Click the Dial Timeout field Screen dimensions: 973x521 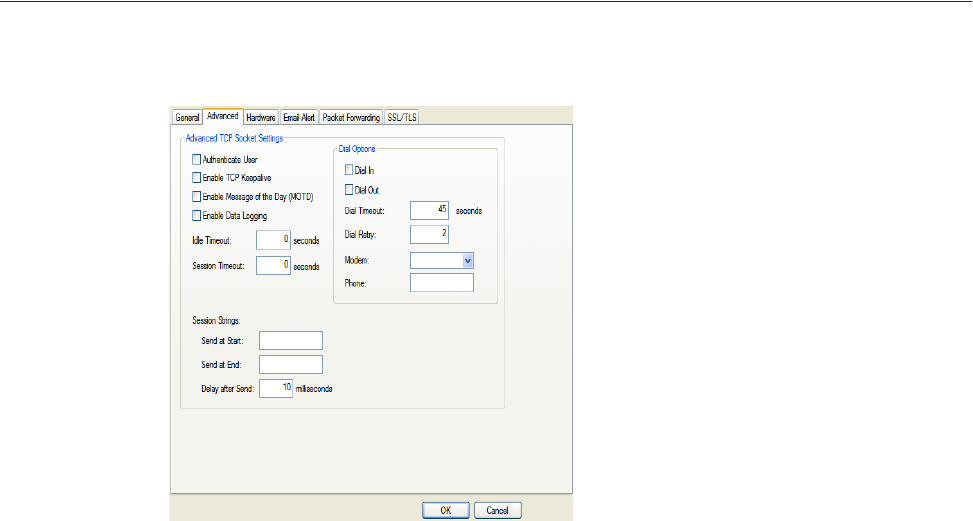coord(429,210)
